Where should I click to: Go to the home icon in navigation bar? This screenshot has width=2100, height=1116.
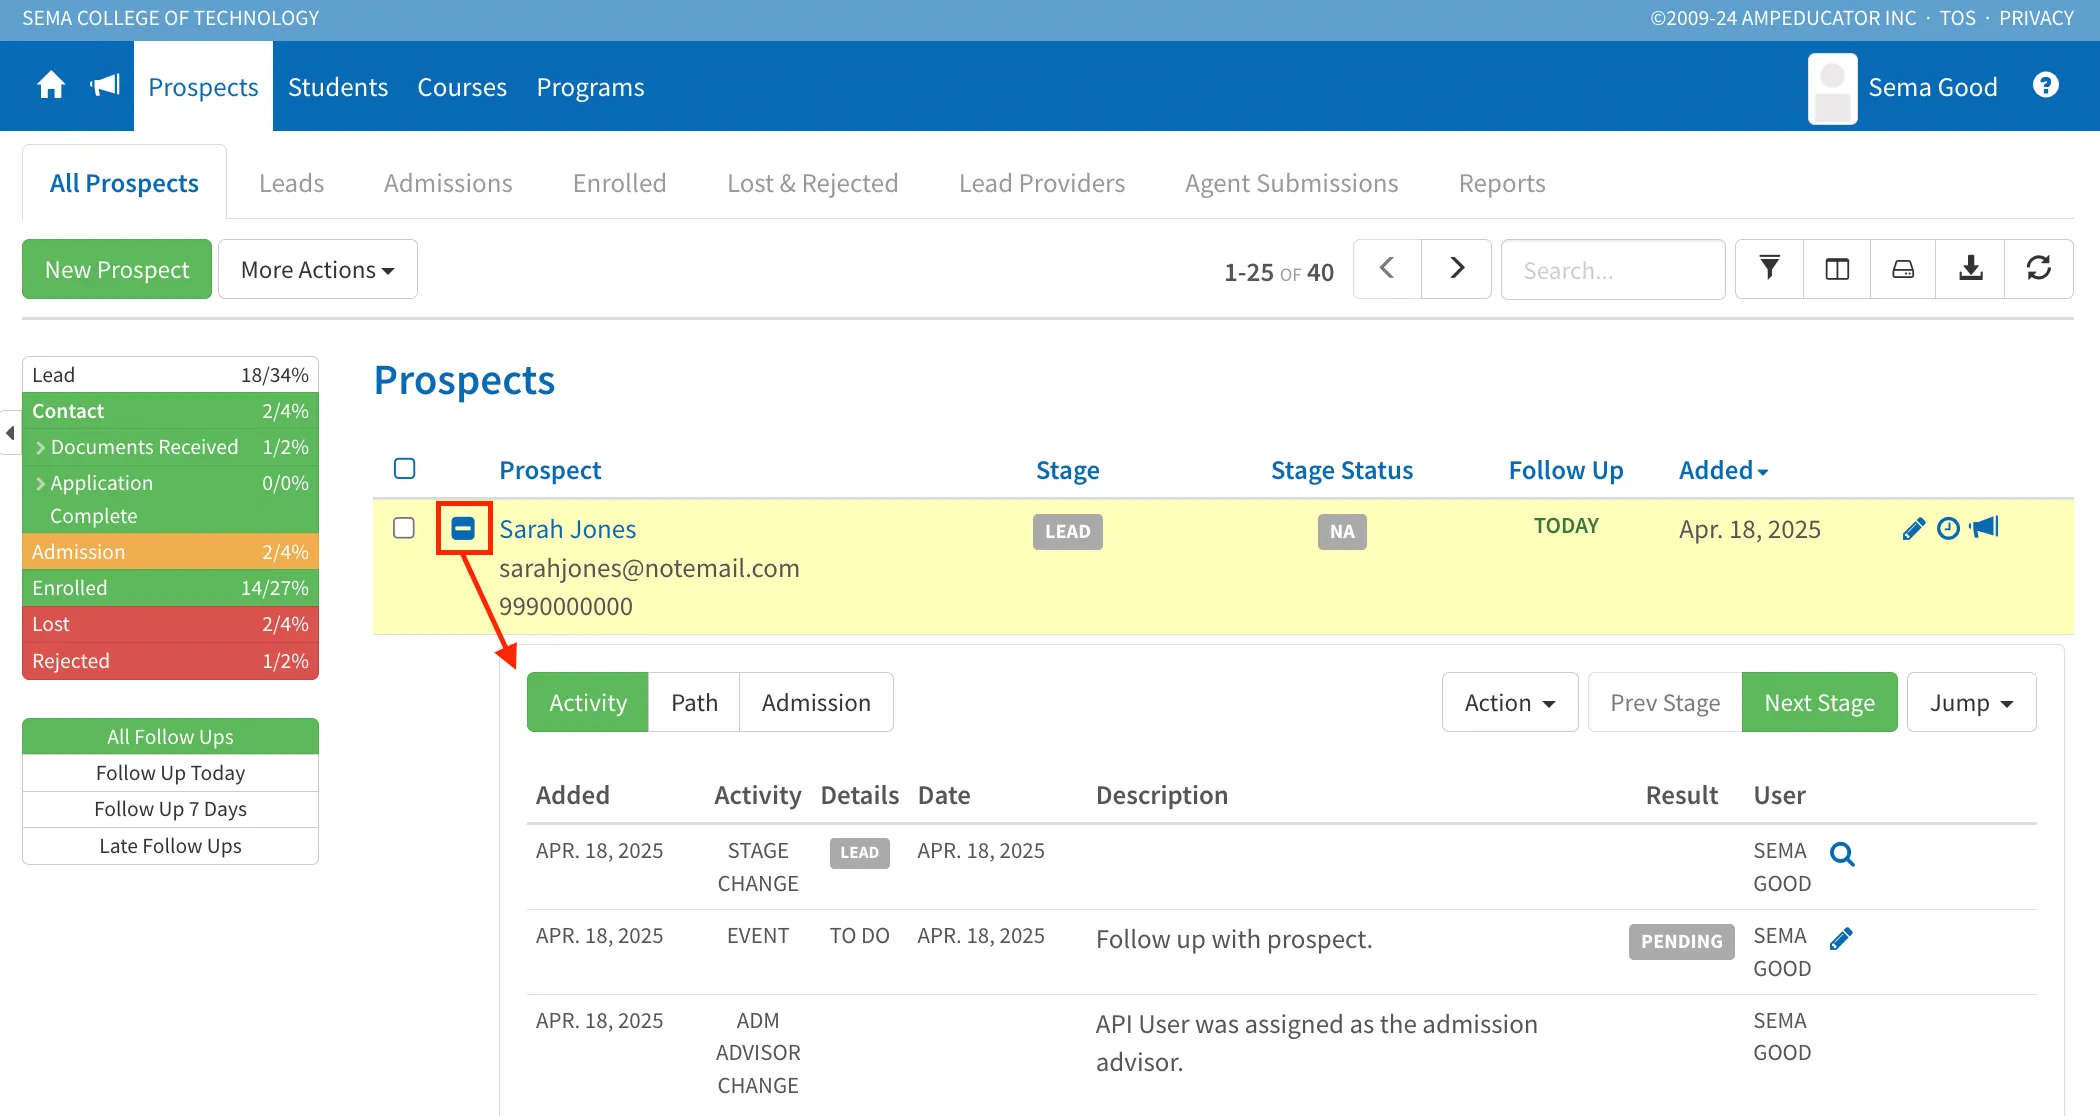(x=51, y=86)
